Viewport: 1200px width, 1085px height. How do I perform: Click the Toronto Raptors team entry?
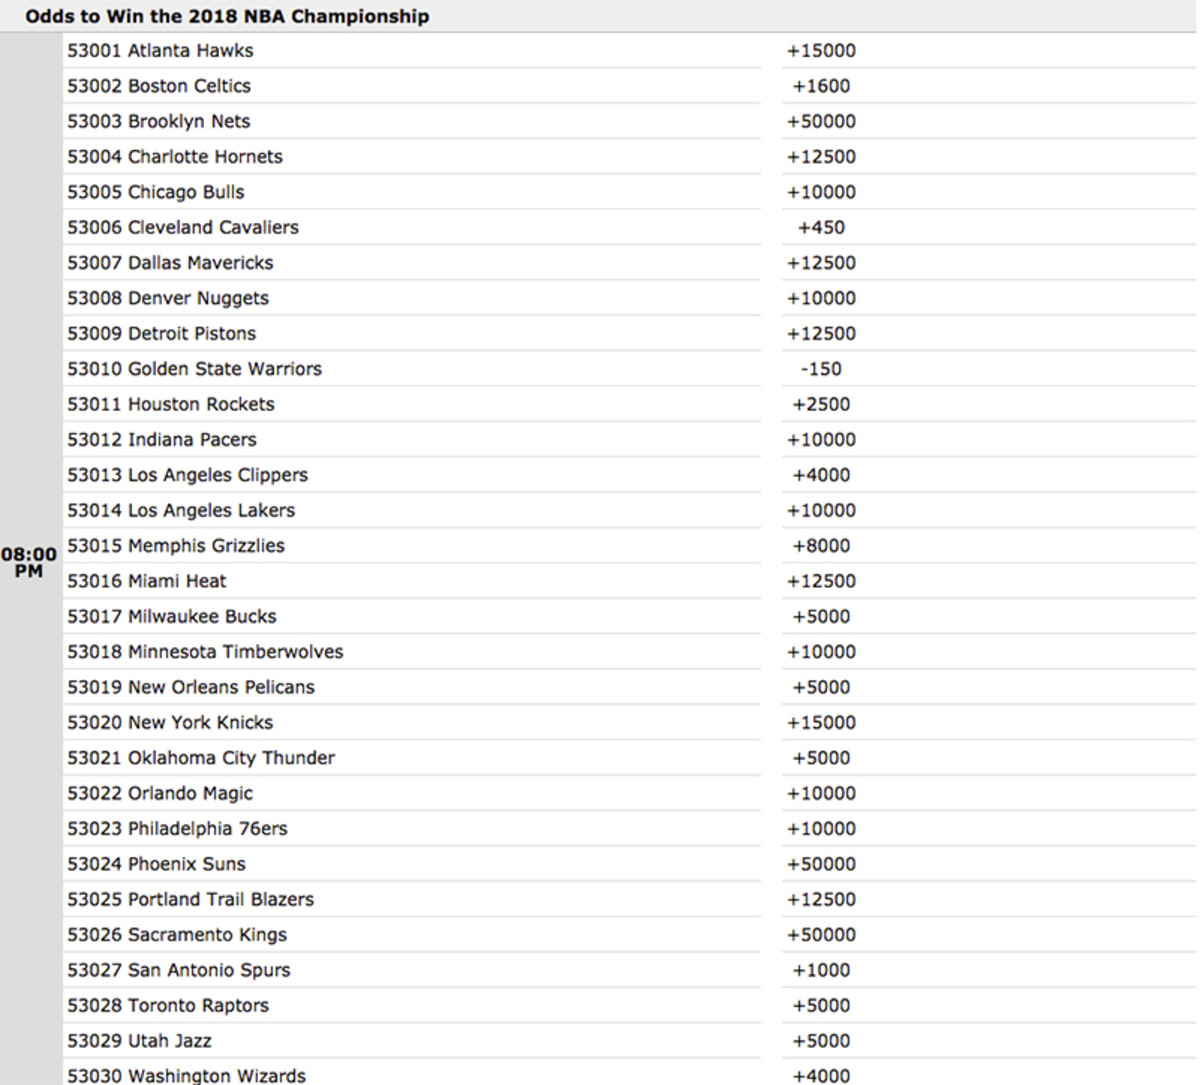(x=168, y=1005)
